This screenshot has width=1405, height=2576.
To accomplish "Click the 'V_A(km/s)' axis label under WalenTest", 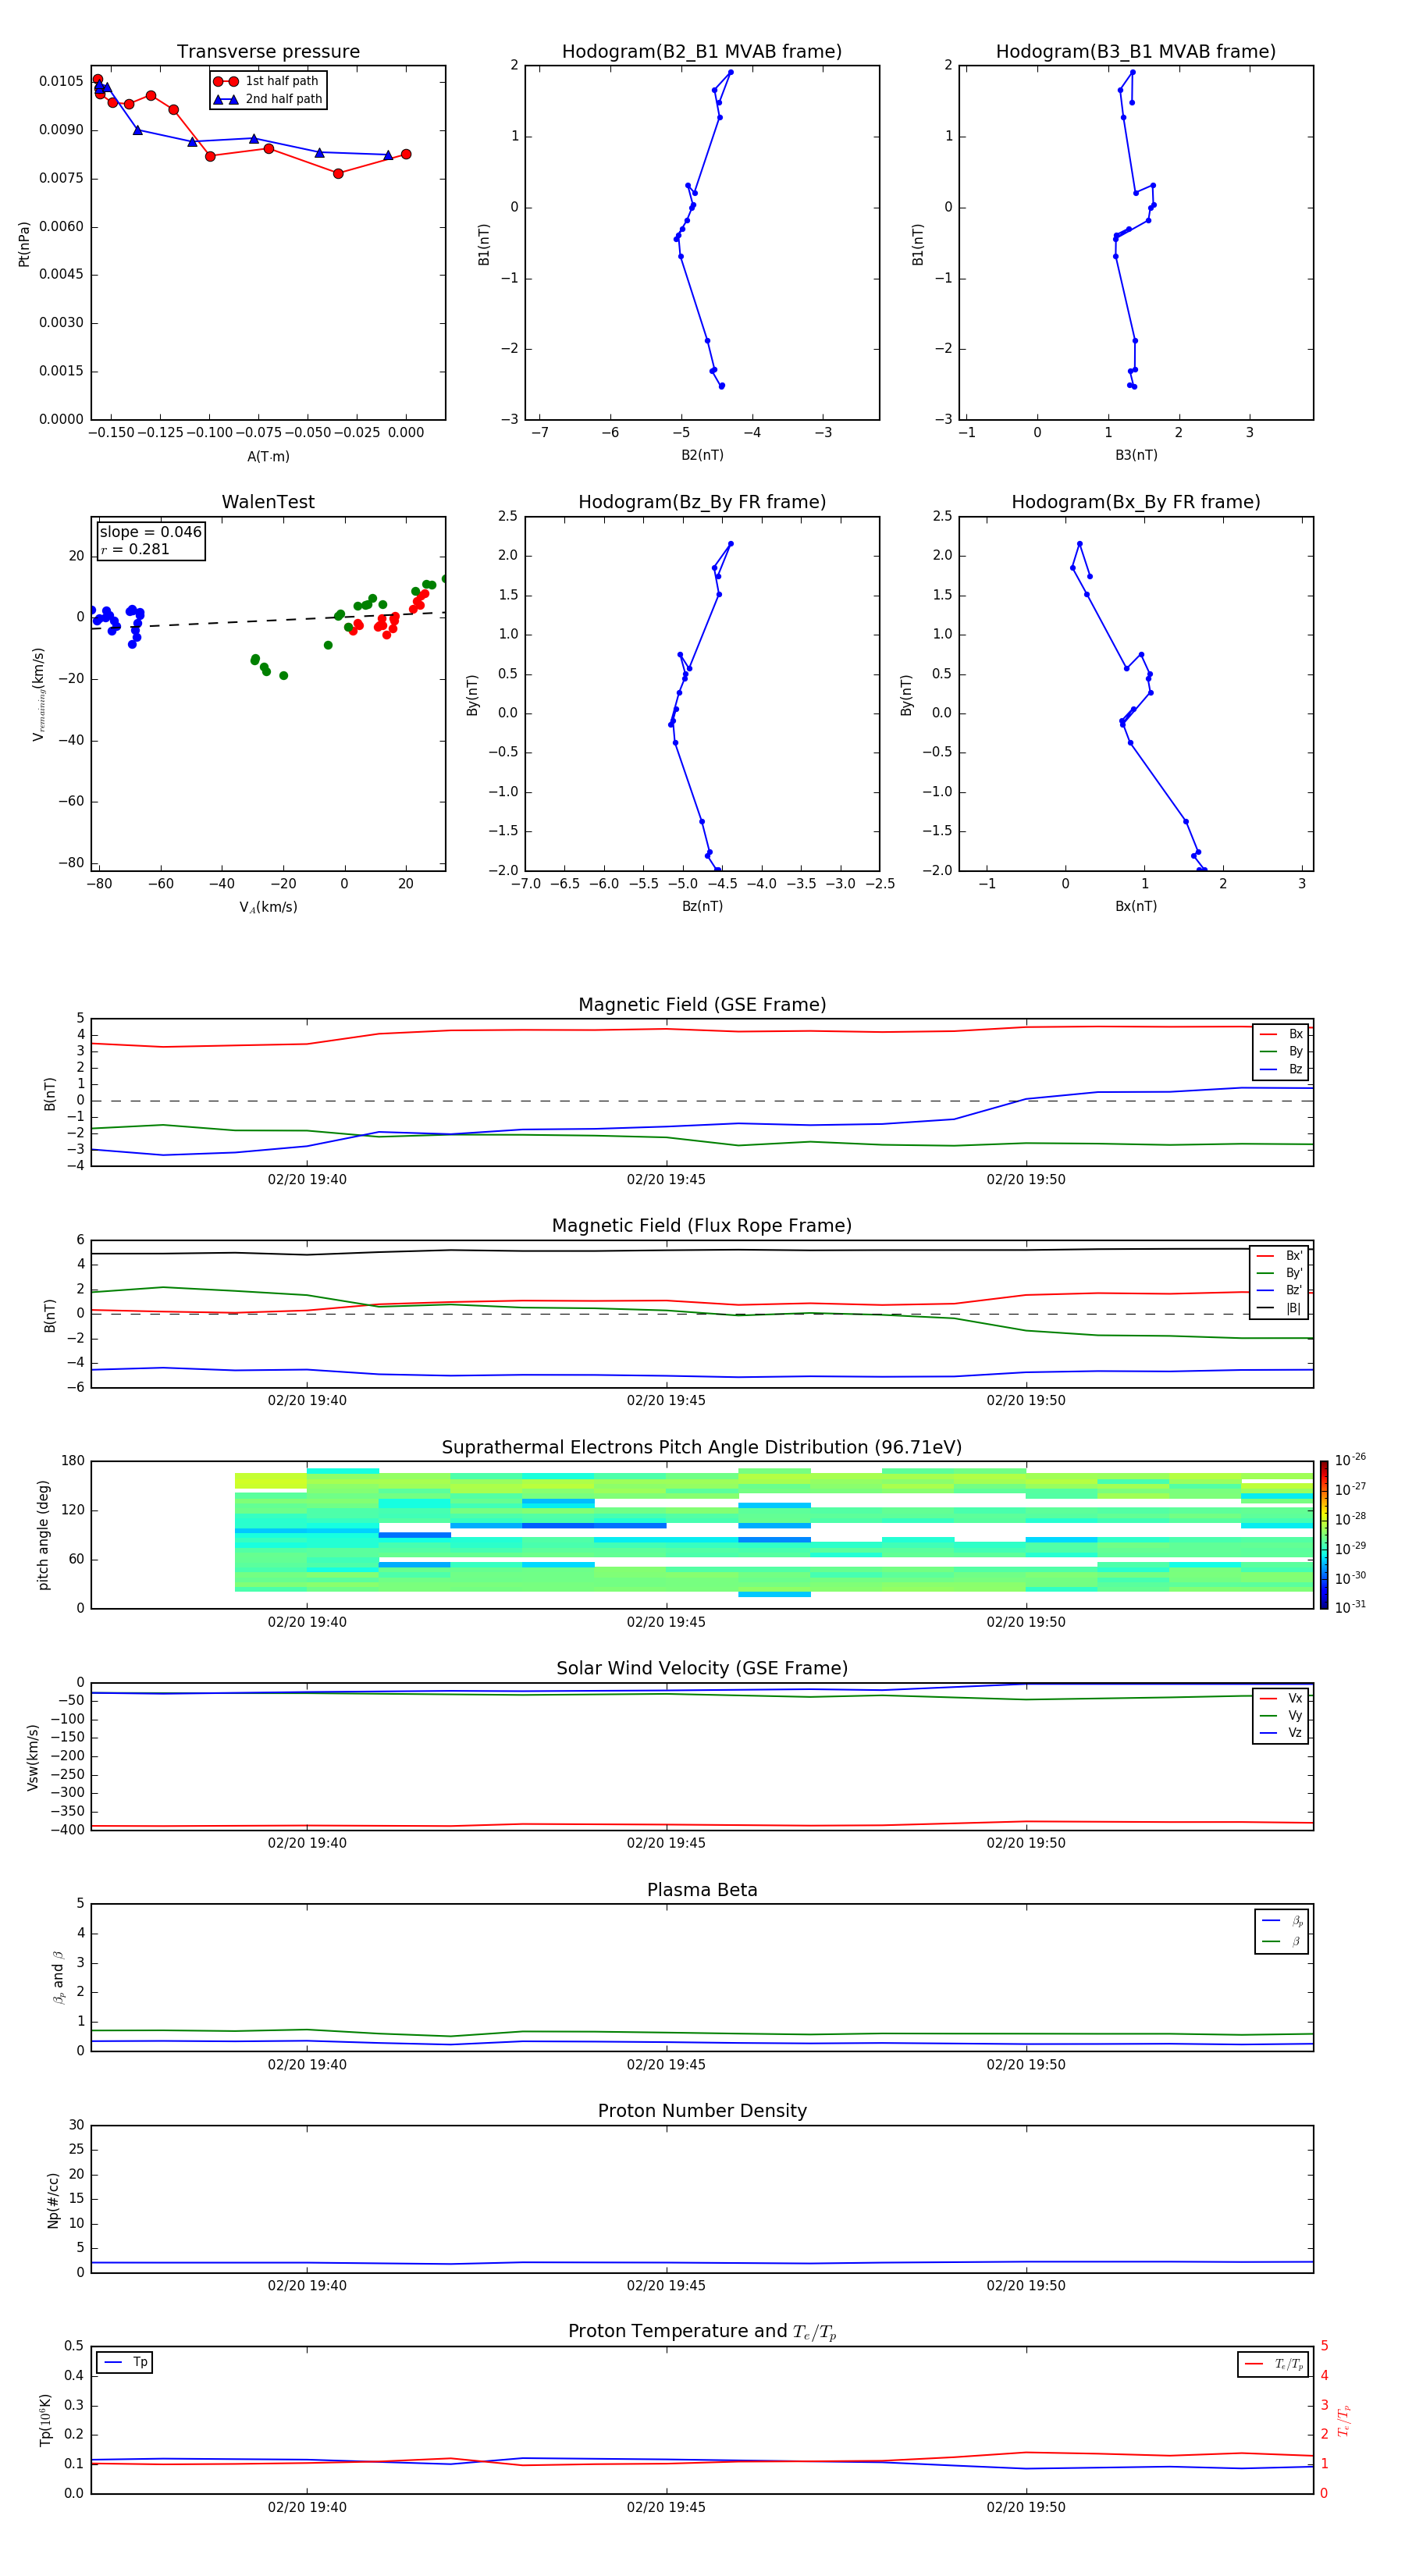I will [268, 907].
